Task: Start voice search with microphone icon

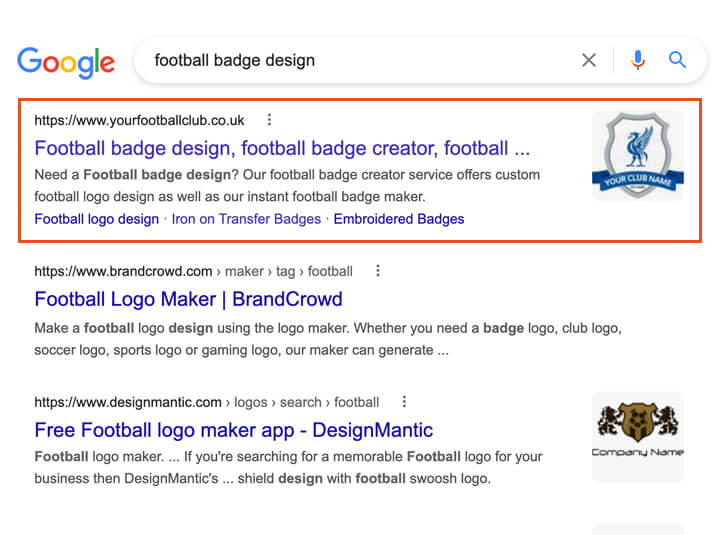Action: 638,60
